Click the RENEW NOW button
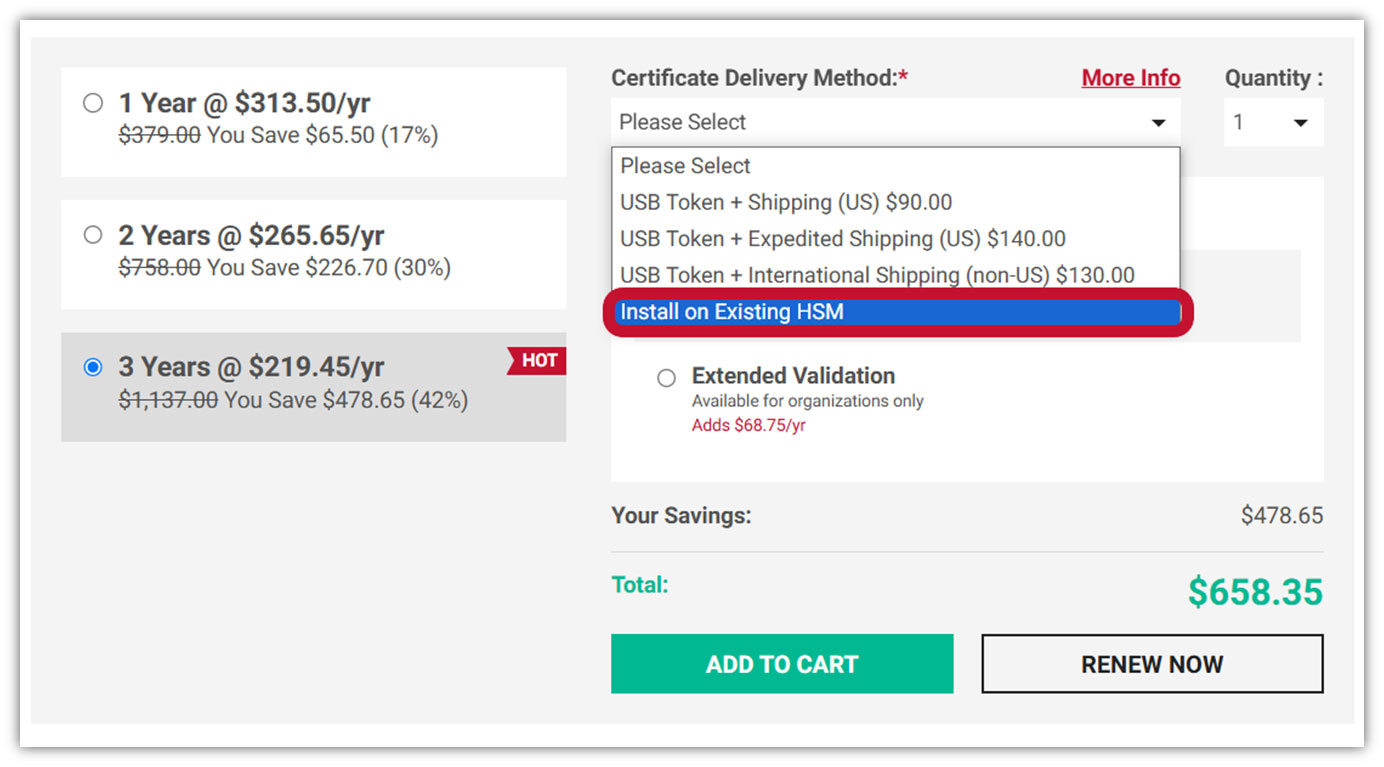 1152,664
